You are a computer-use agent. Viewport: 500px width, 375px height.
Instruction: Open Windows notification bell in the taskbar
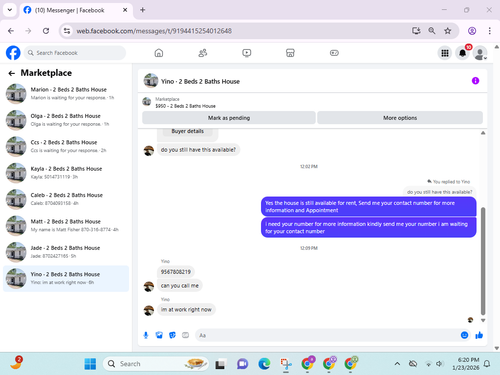coord(487,364)
